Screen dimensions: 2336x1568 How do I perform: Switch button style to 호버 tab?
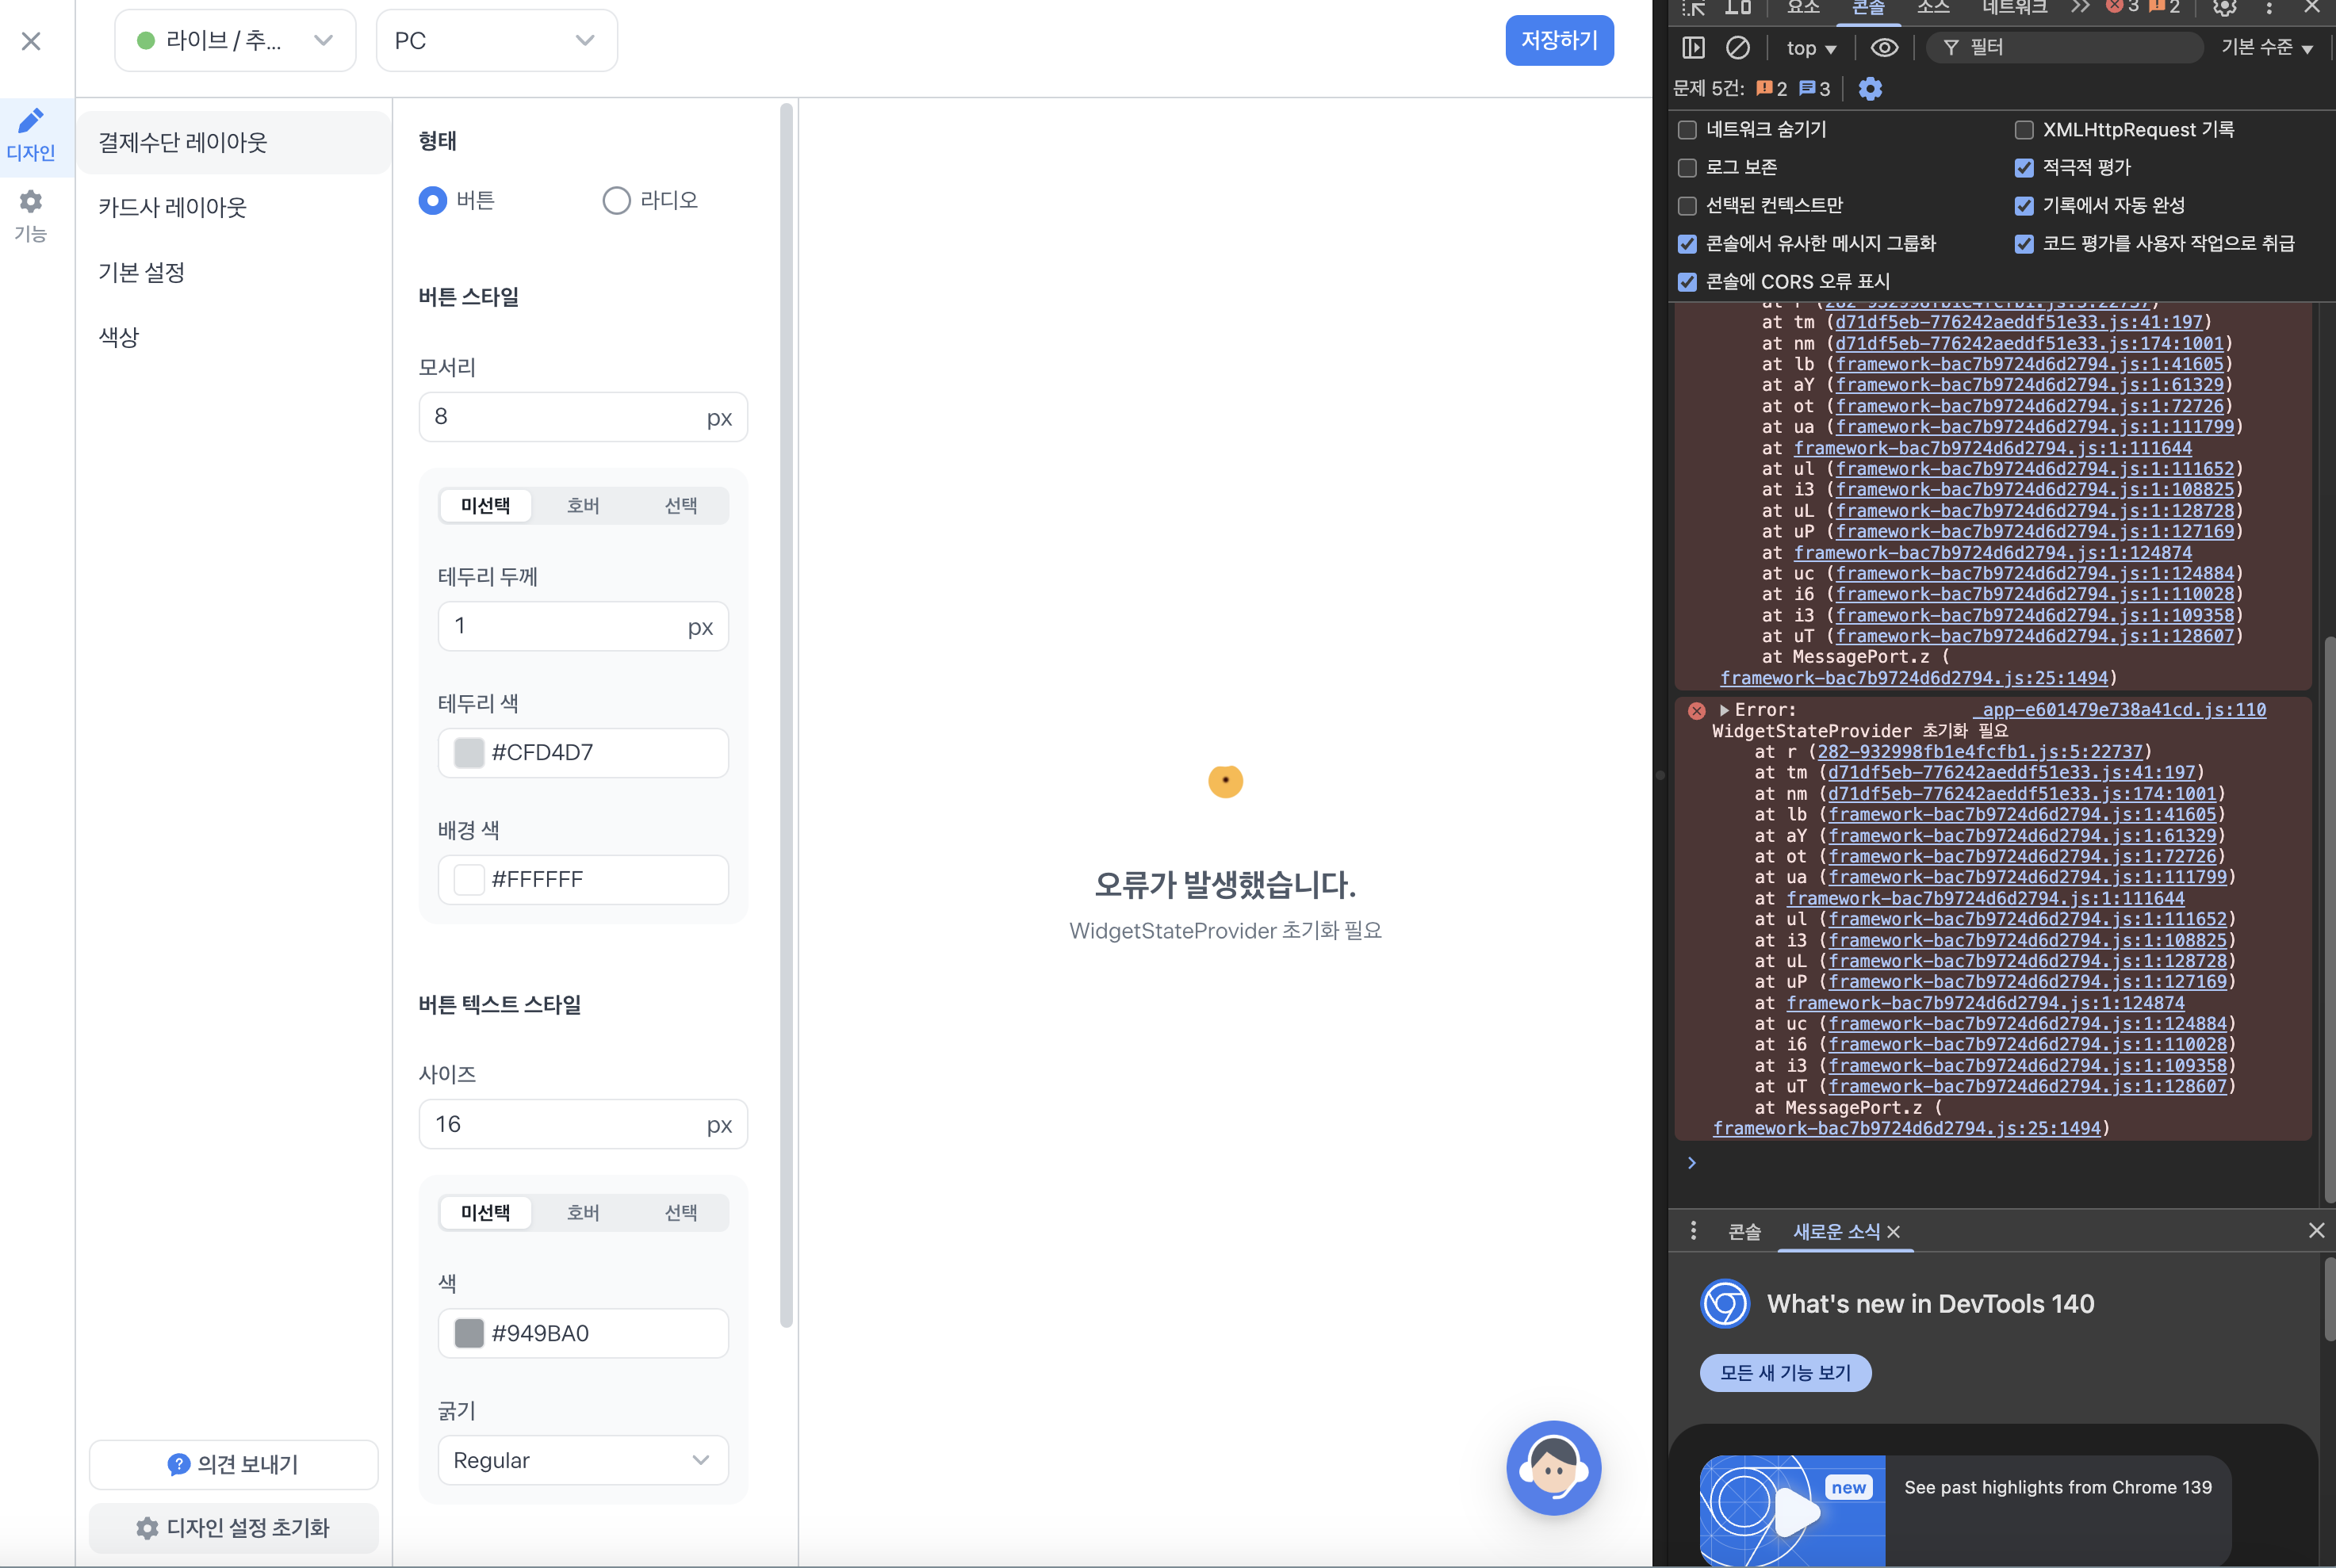[583, 506]
